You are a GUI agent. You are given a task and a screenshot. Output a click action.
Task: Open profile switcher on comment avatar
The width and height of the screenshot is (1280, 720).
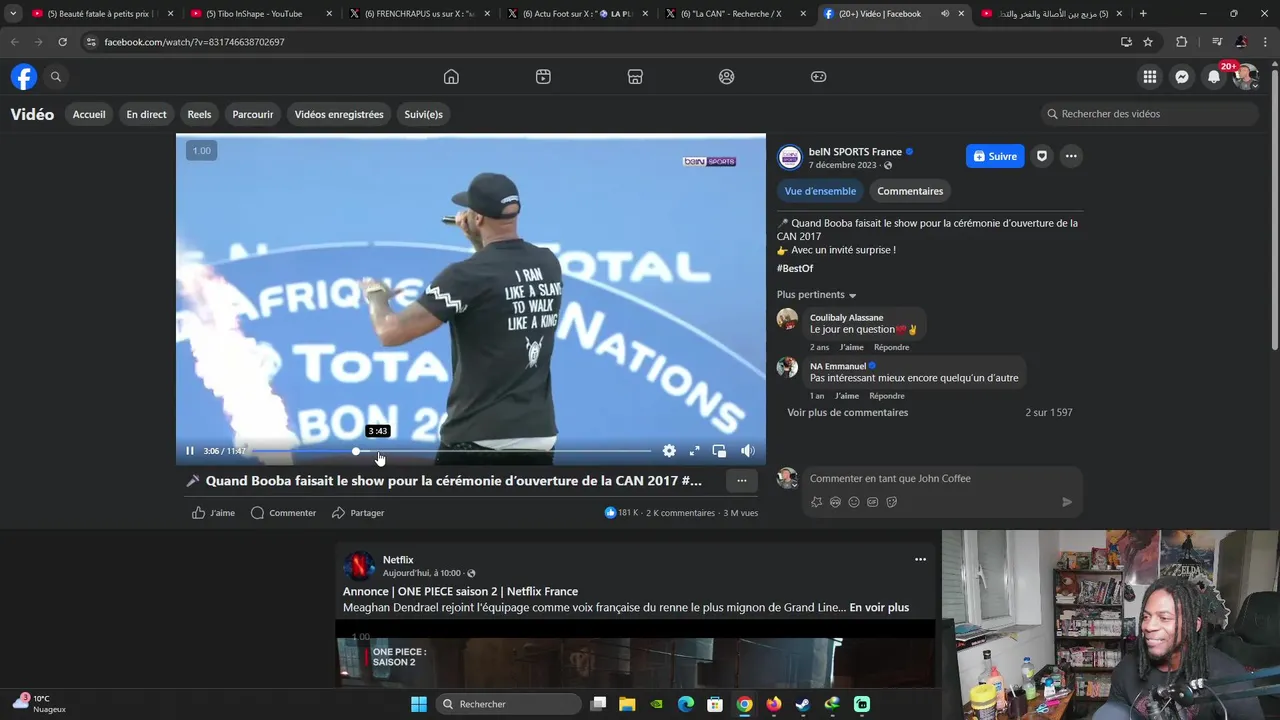click(x=788, y=478)
